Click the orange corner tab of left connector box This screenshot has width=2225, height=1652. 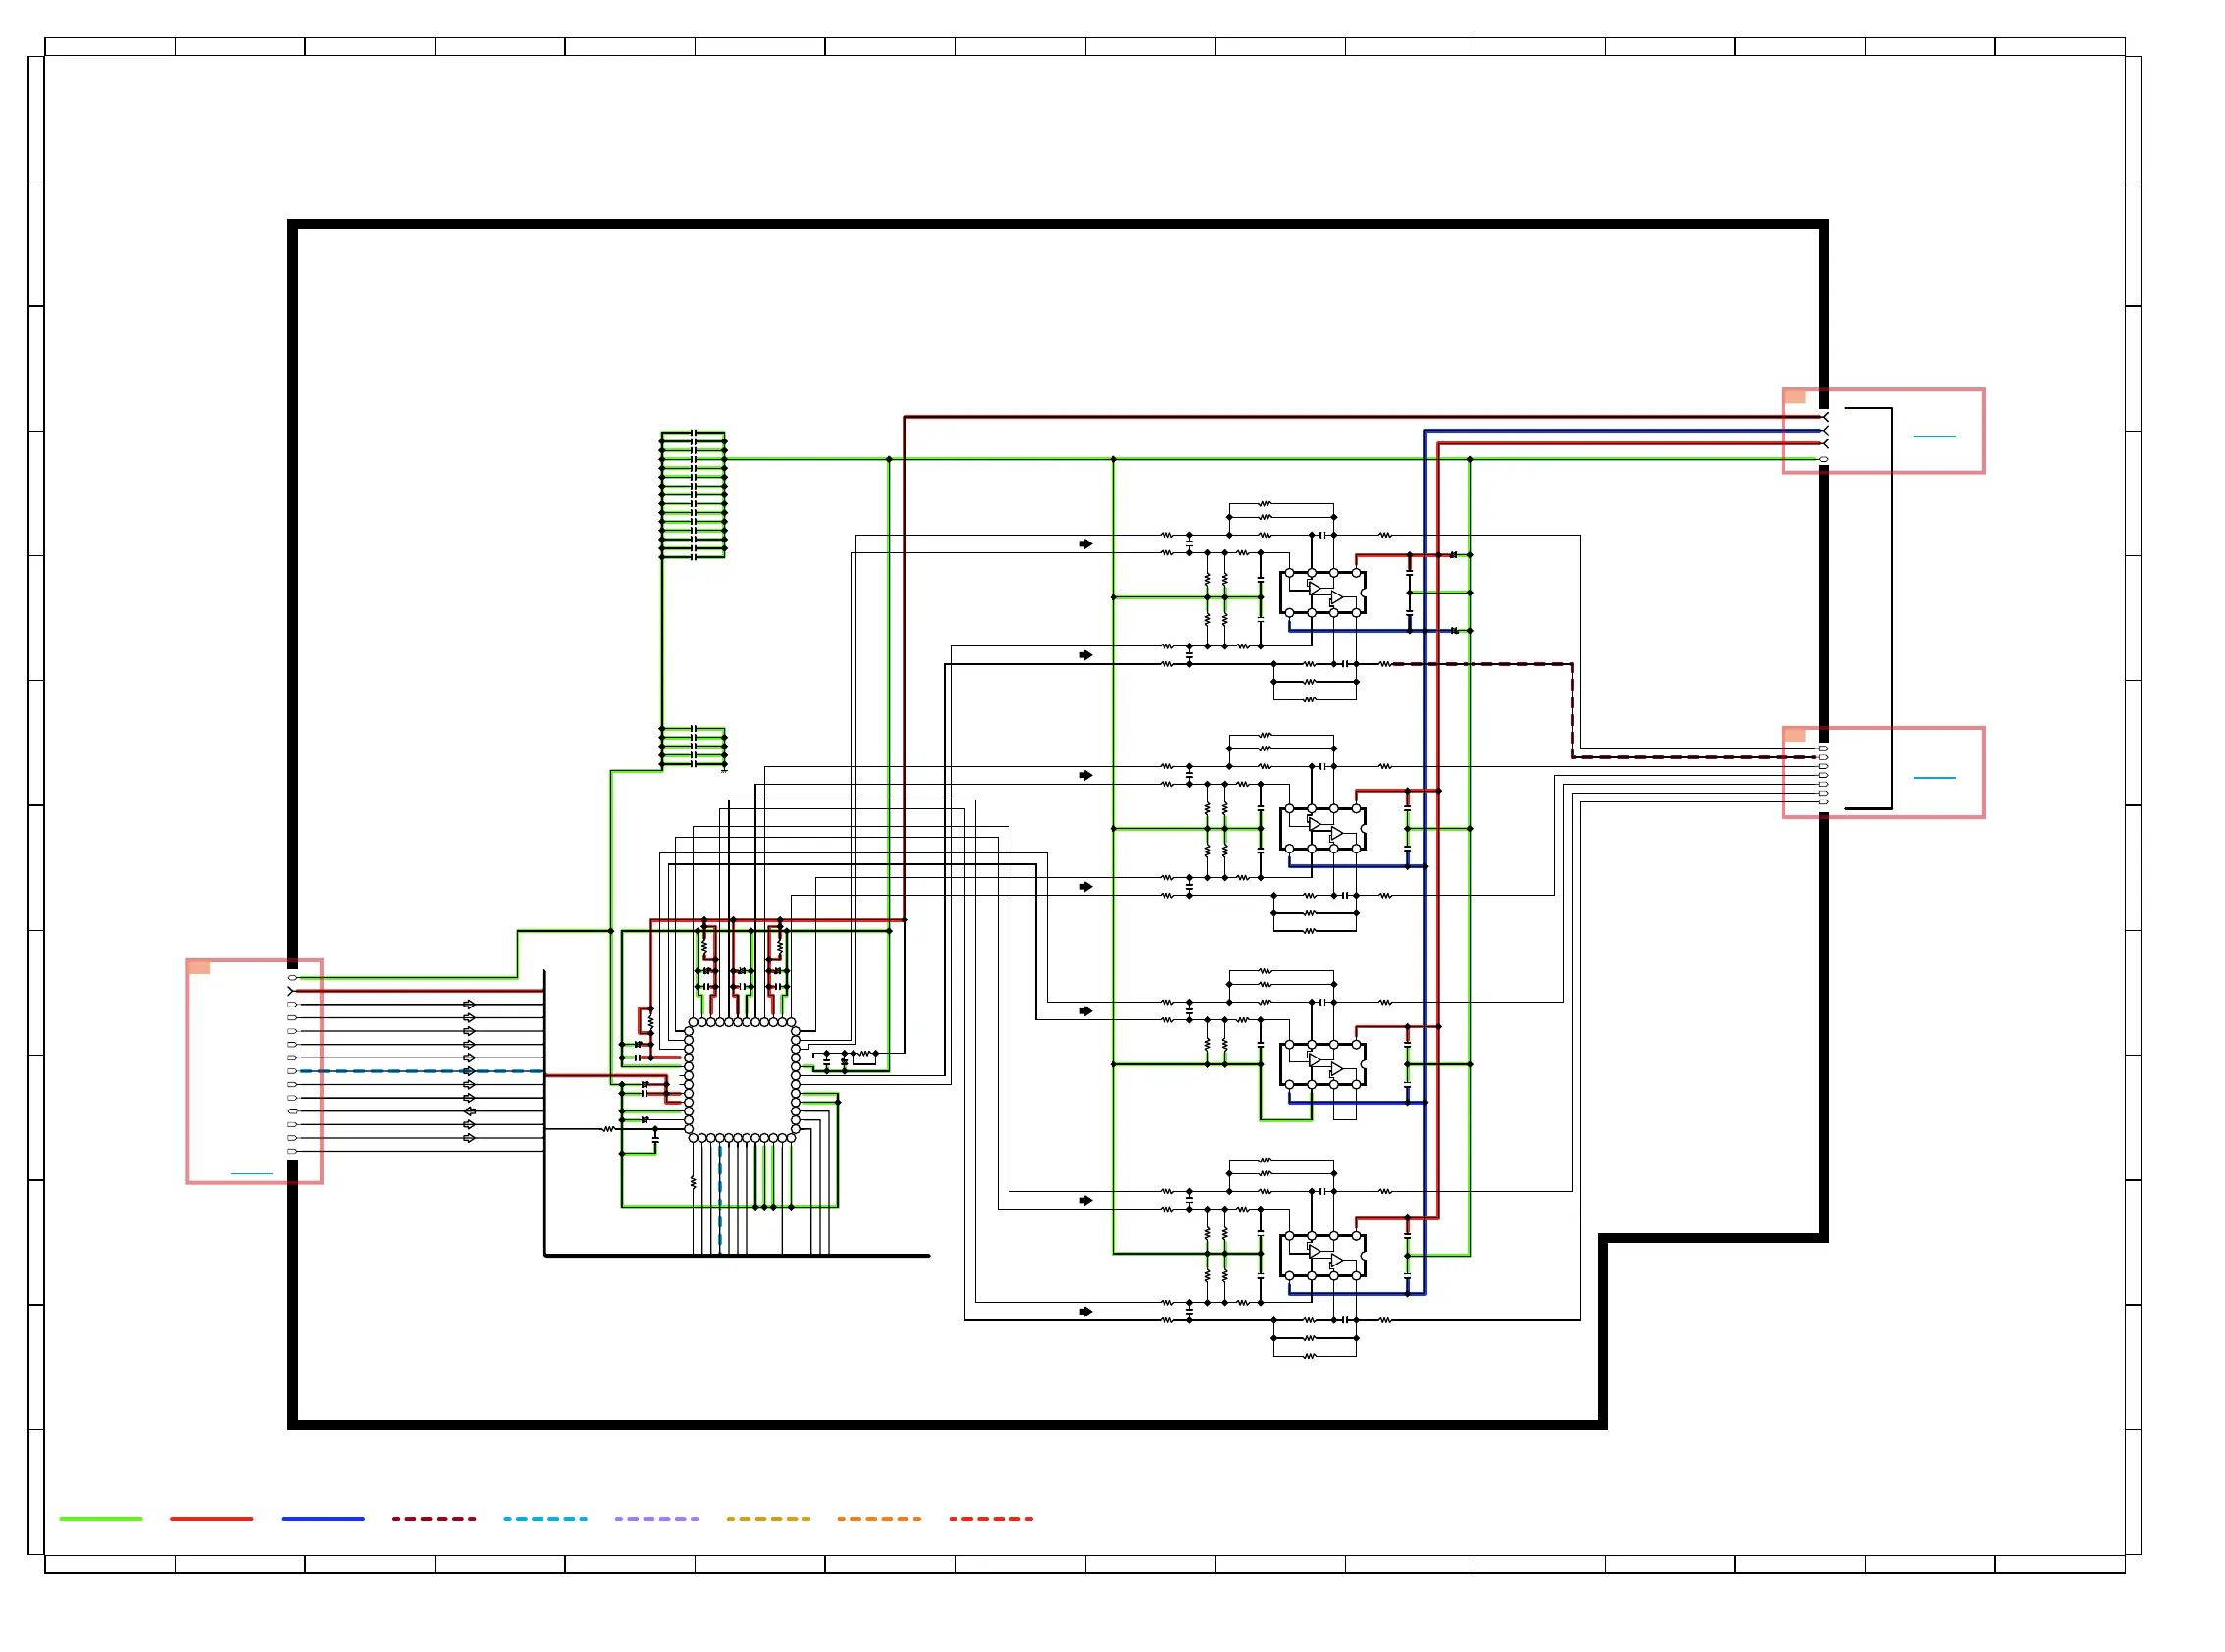199,967
